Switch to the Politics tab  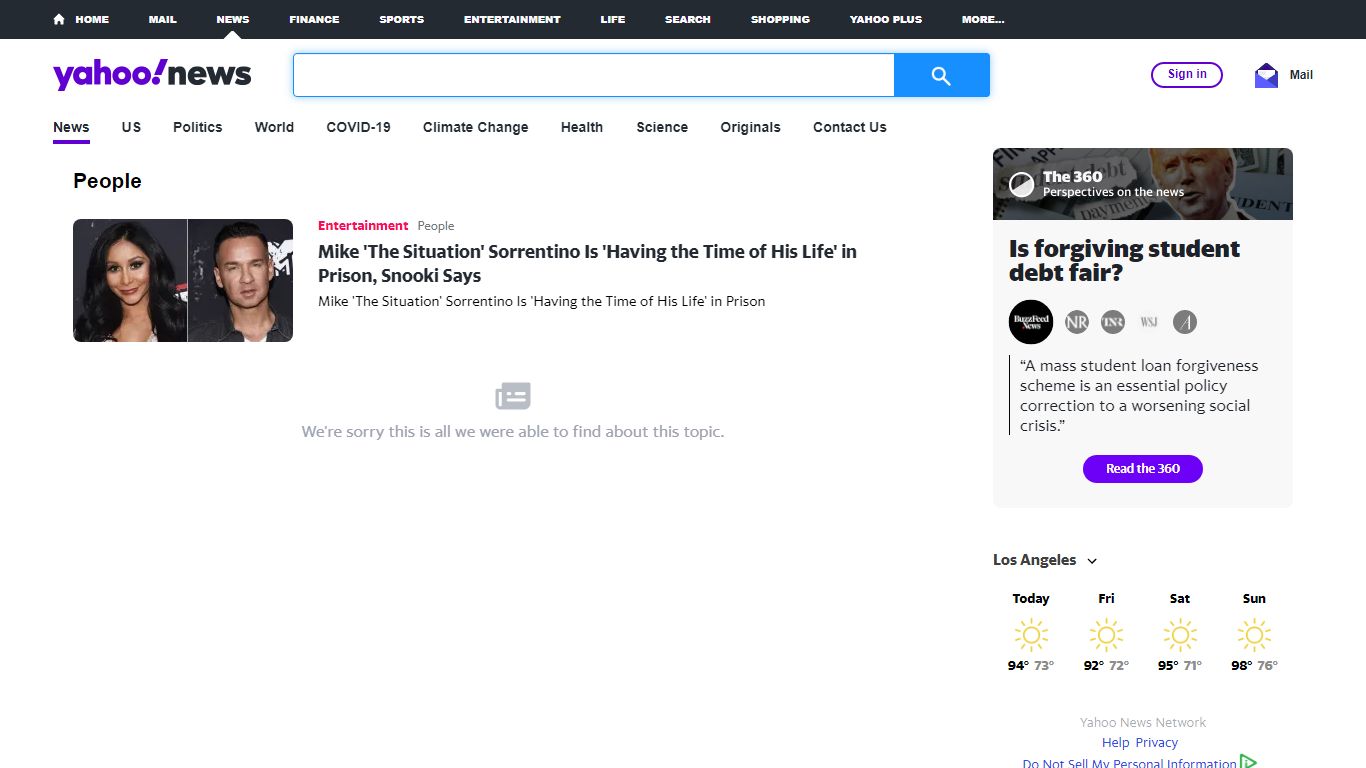click(x=198, y=127)
